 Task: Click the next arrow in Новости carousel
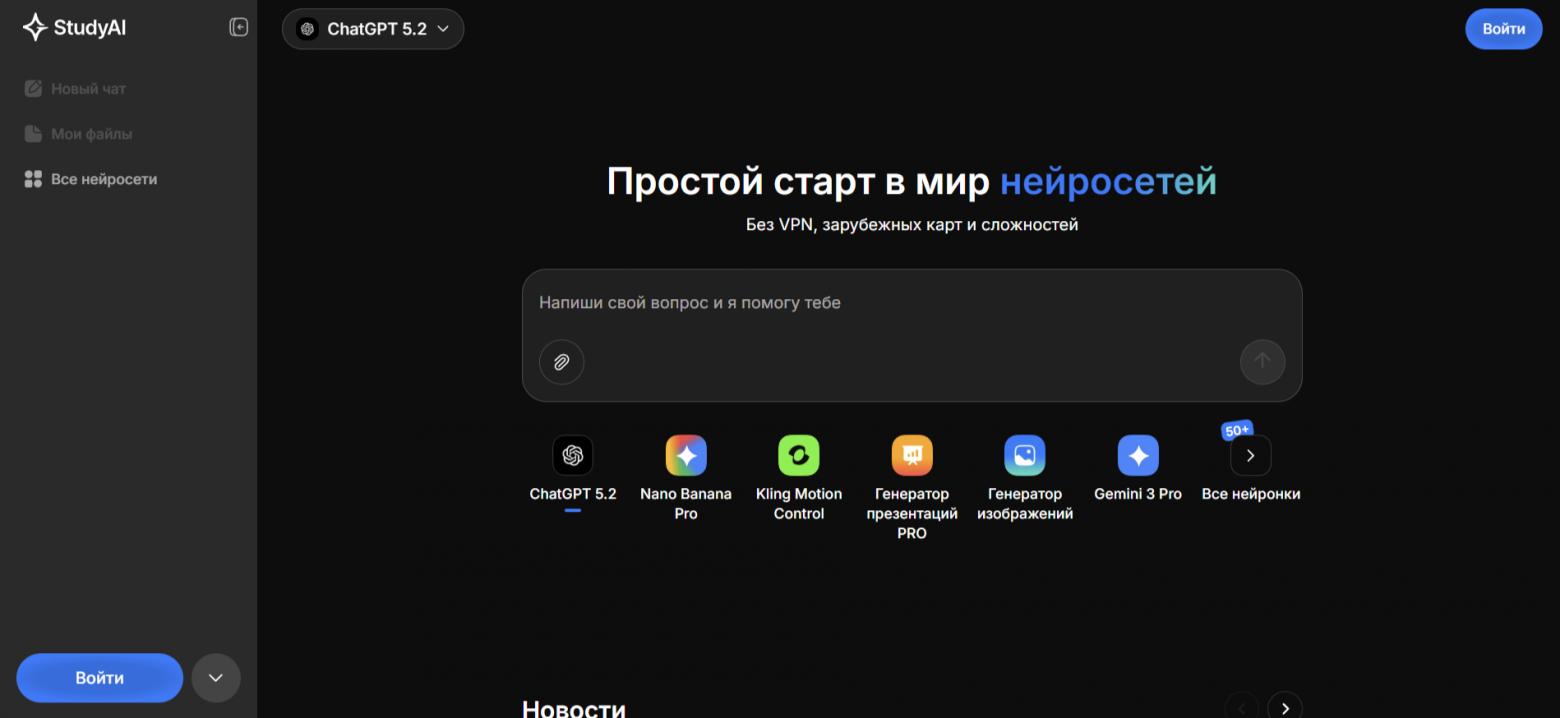1284,707
